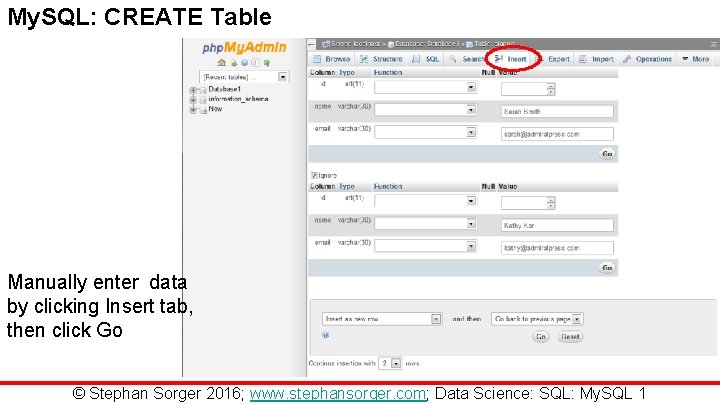This screenshot has width=720, height=405.
Task: Click the Browse tab icon
Action: [317, 59]
